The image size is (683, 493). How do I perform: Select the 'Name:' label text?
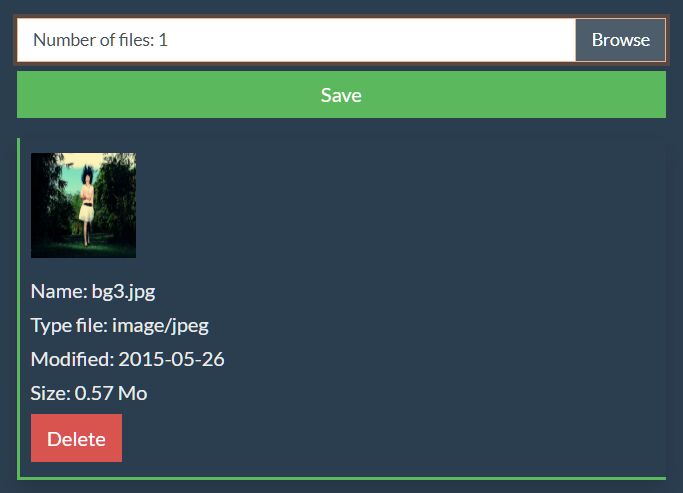[x=59, y=291]
